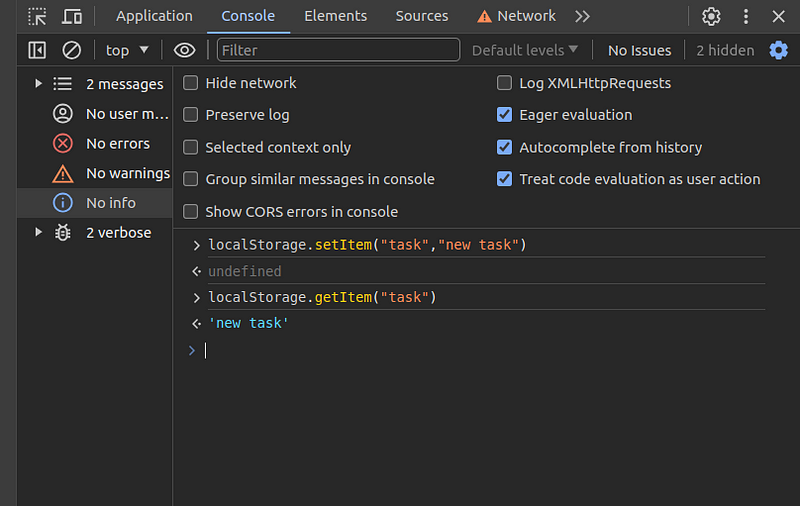The height and width of the screenshot is (506, 800).
Task: Open the Network tab
Action: coord(516,16)
